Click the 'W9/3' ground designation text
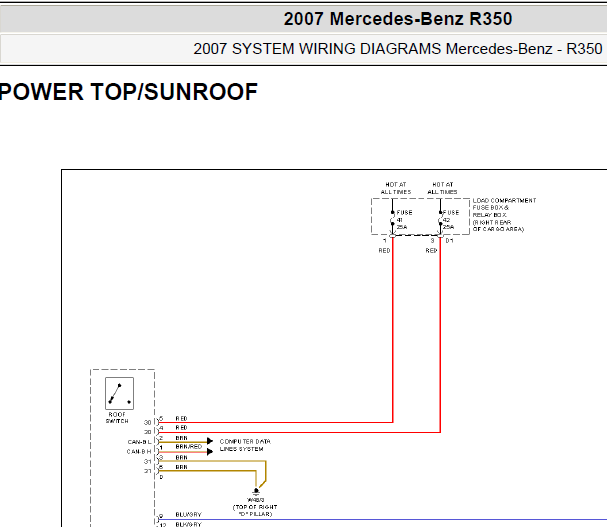 click(255, 500)
